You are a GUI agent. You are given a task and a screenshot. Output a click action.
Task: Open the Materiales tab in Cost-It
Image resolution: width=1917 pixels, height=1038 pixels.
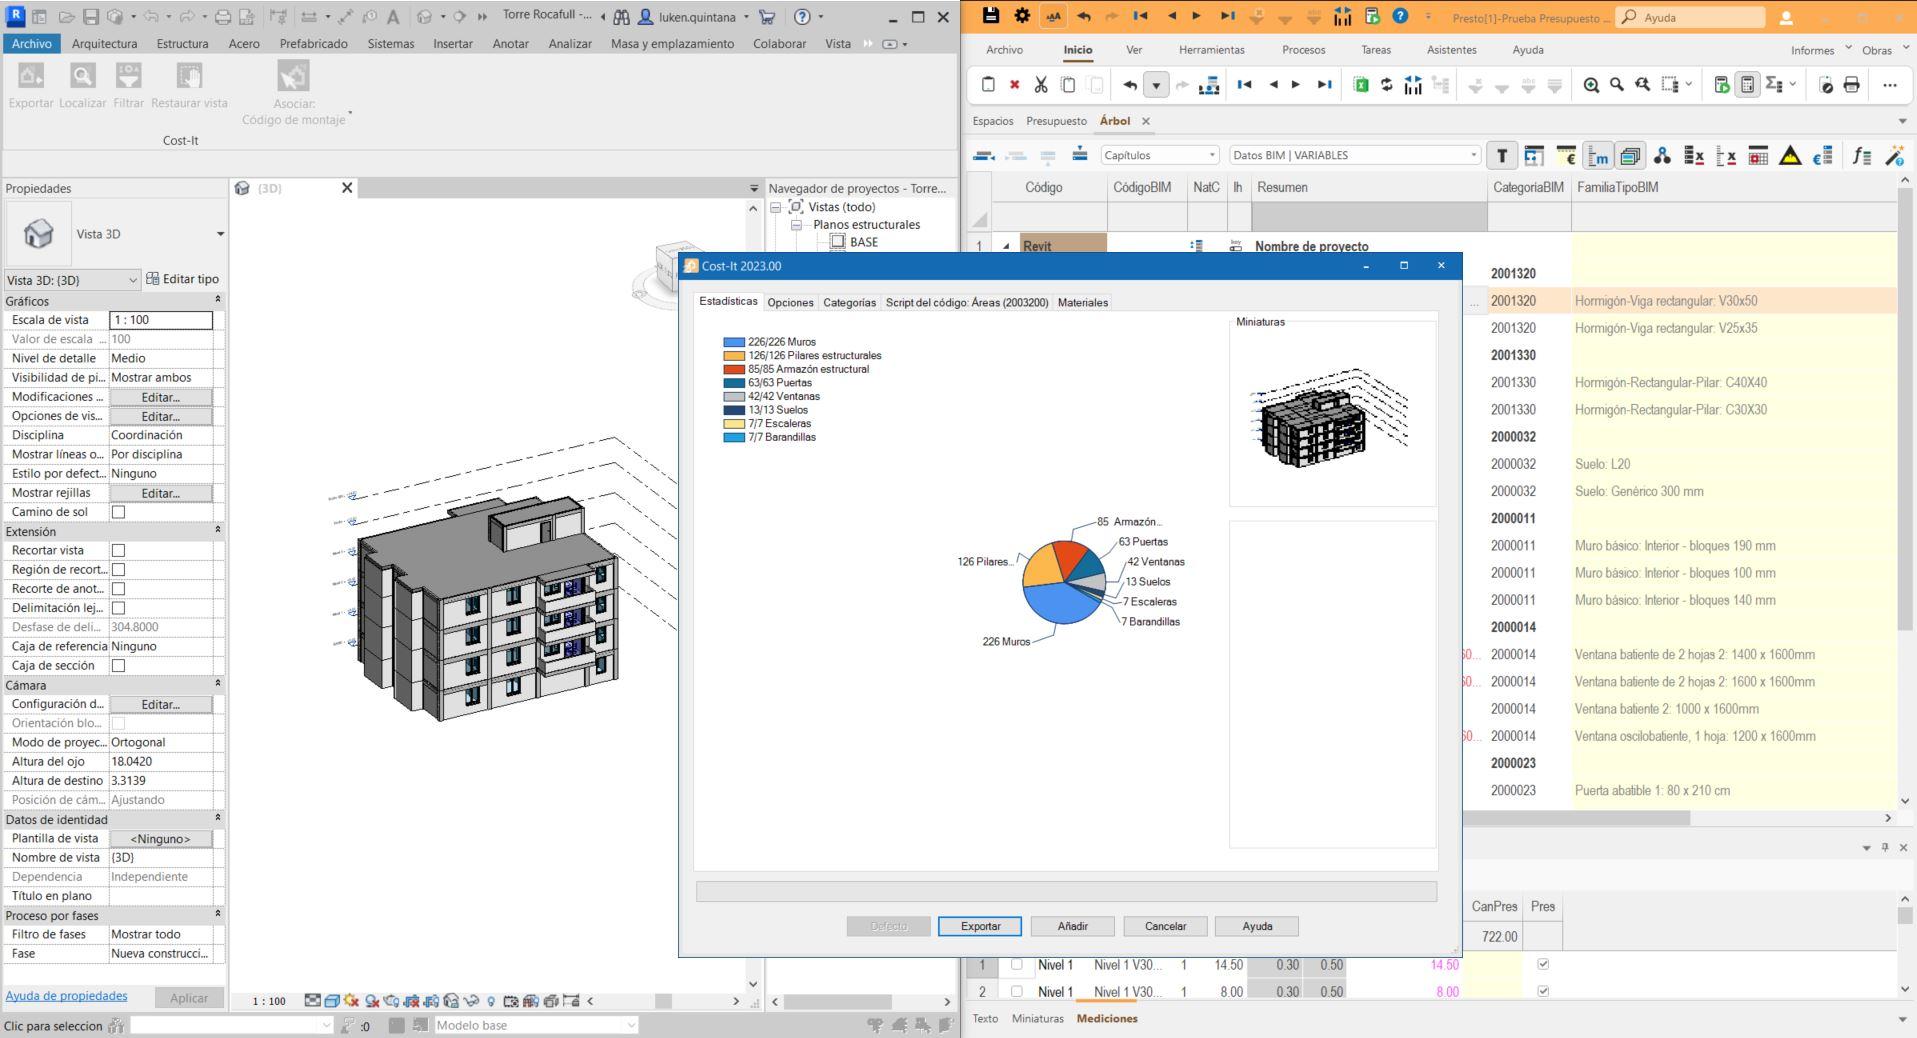tap(1083, 302)
